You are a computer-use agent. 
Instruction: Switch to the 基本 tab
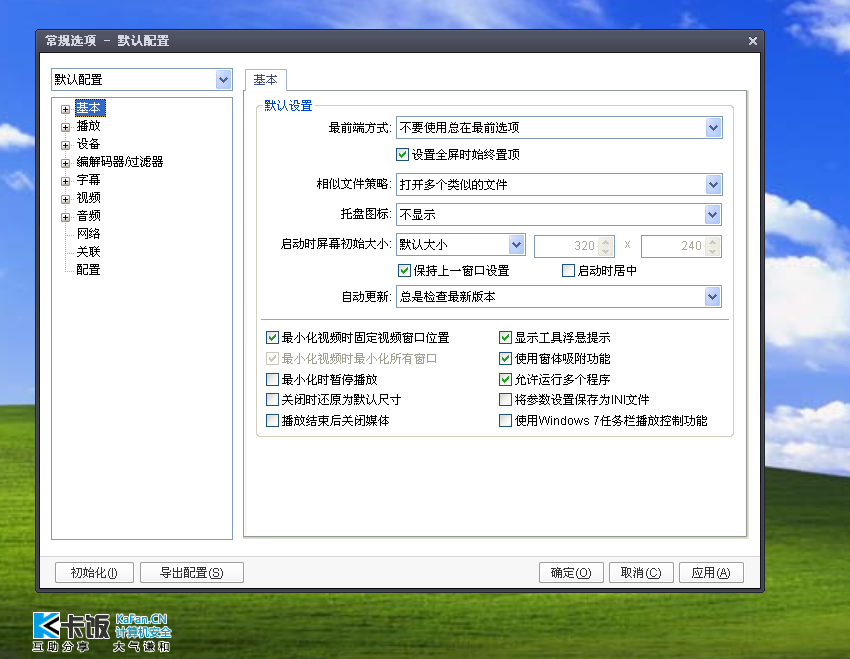point(266,80)
